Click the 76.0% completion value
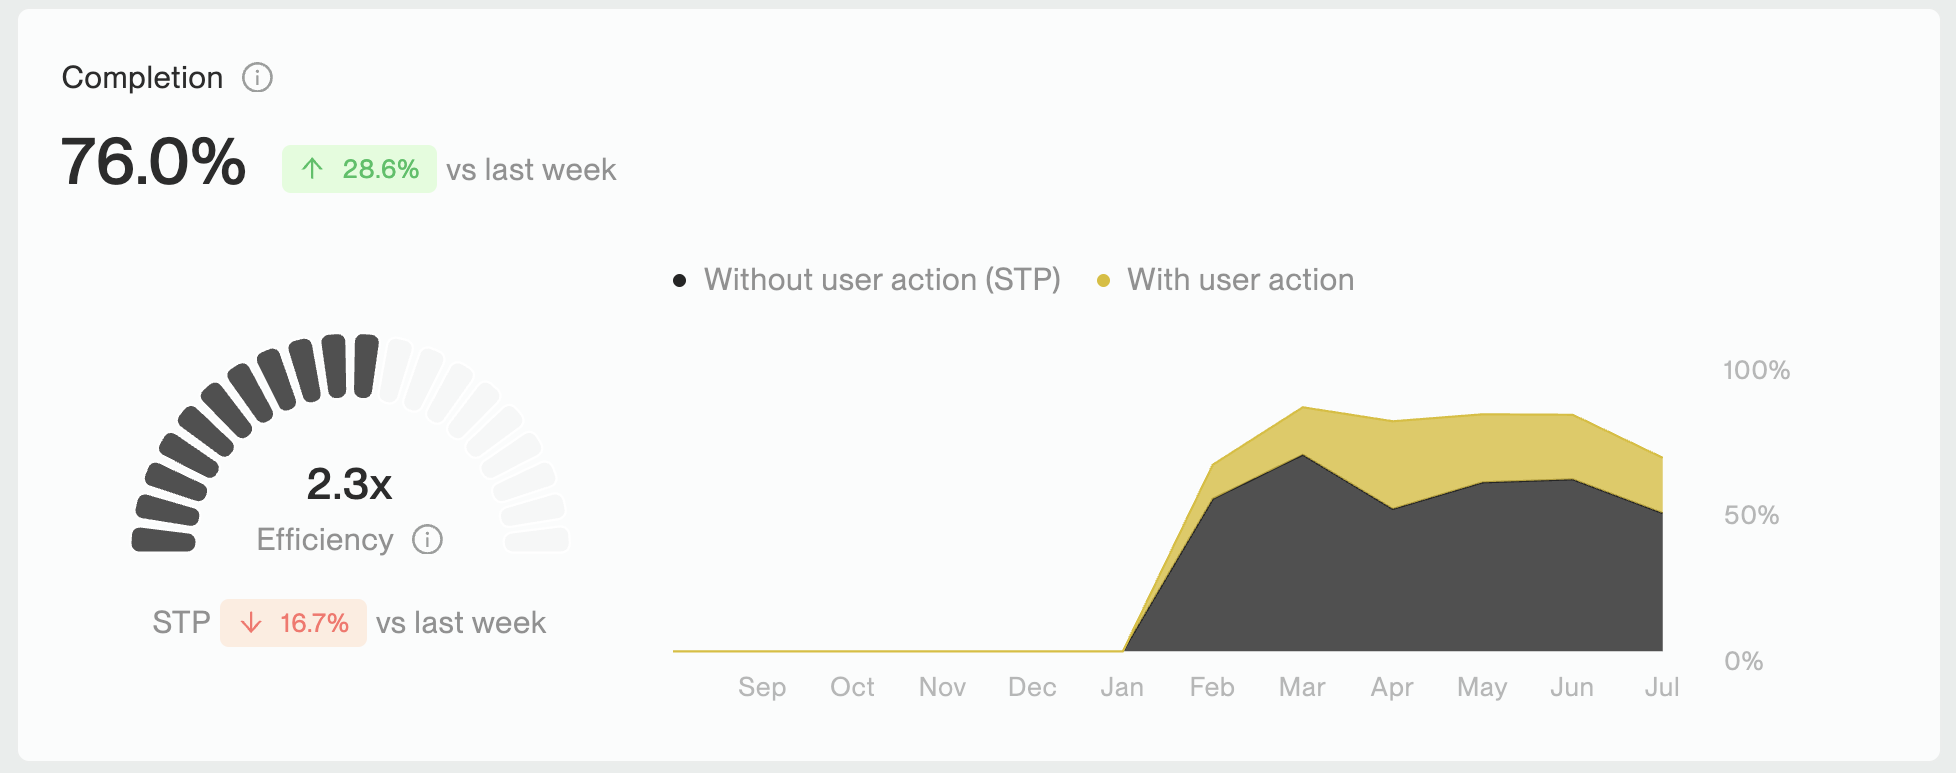The image size is (1956, 773). (153, 162)
